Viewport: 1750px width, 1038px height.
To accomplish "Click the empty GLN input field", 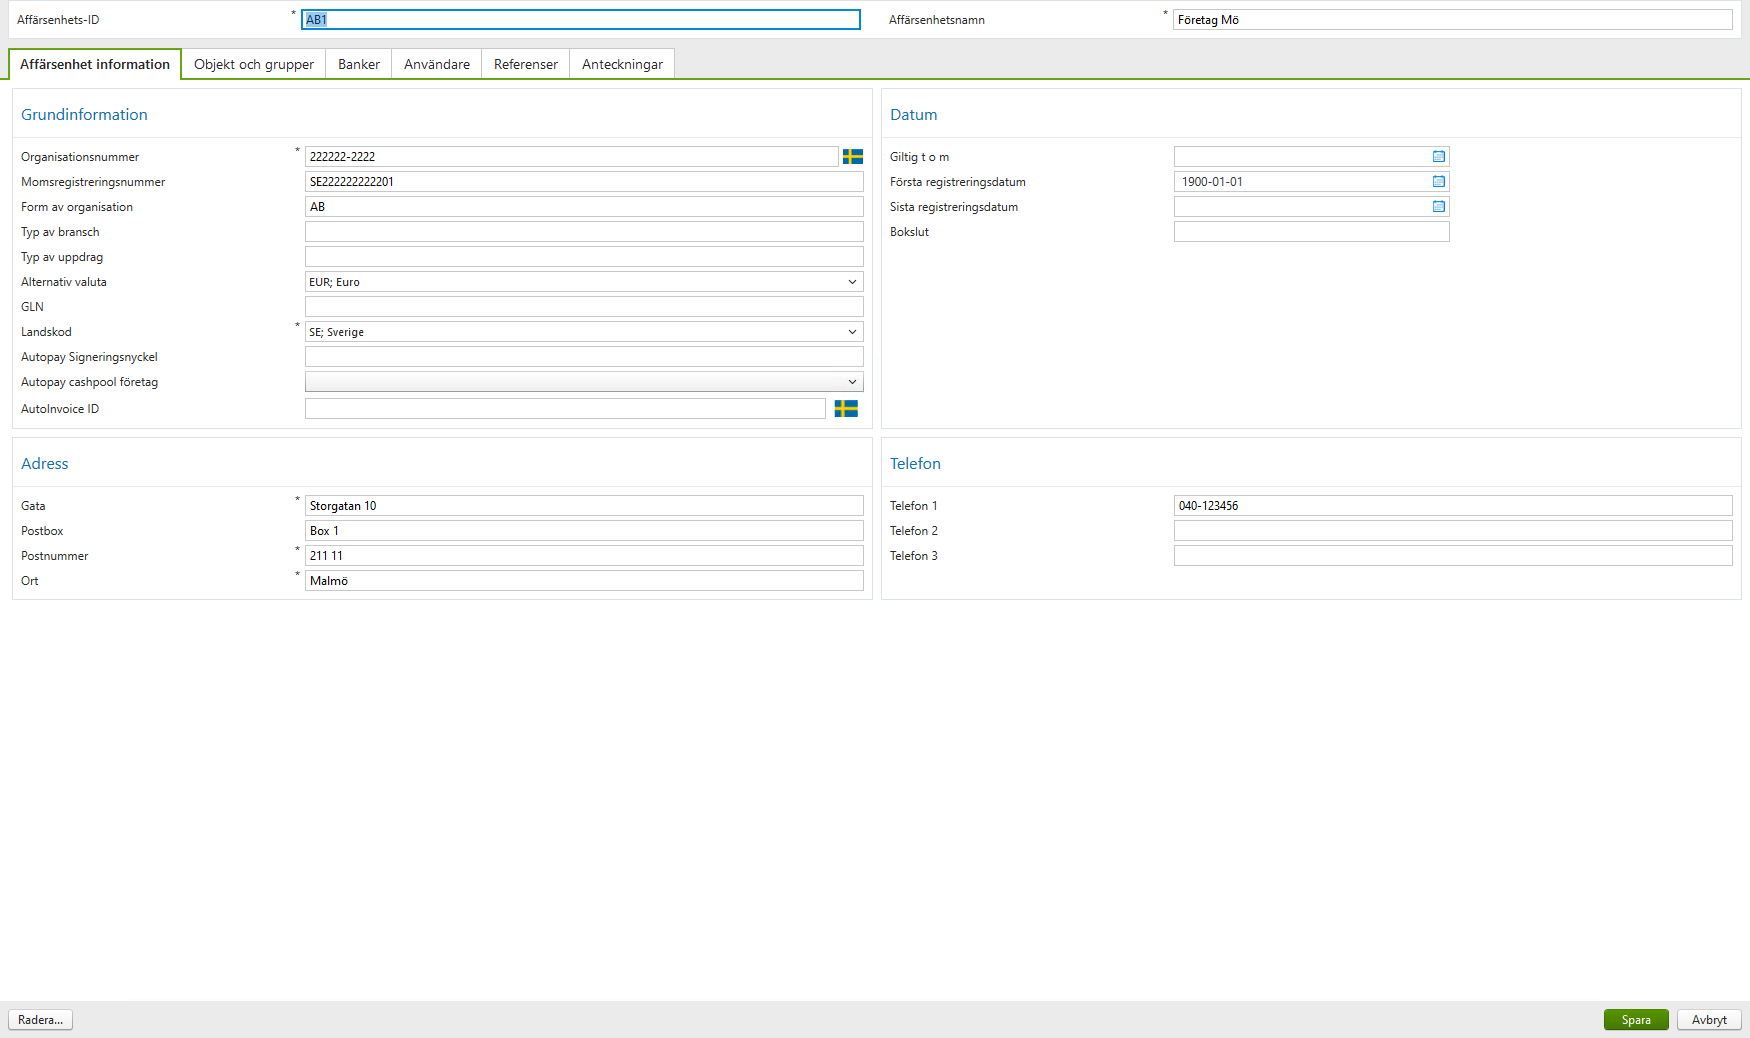I will tap(583, 306).
